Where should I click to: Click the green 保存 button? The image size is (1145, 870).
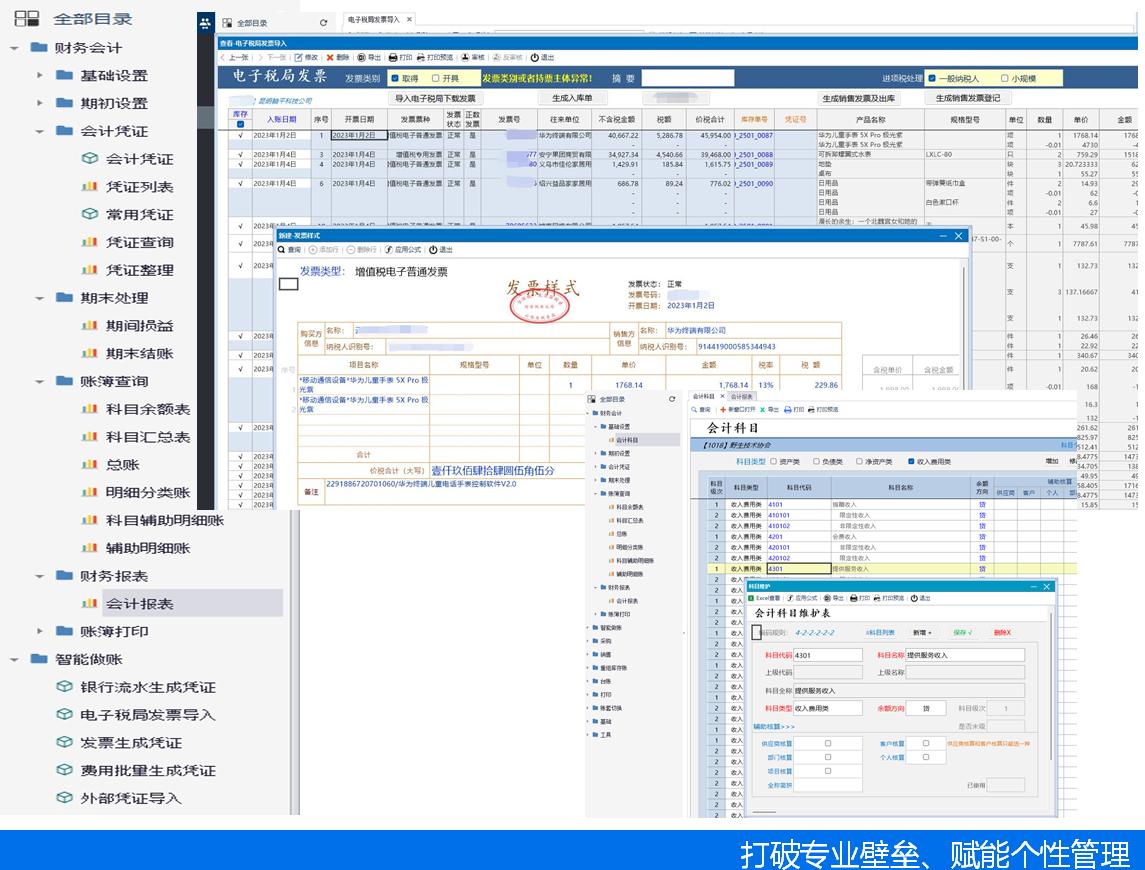(x=962, y=633)
